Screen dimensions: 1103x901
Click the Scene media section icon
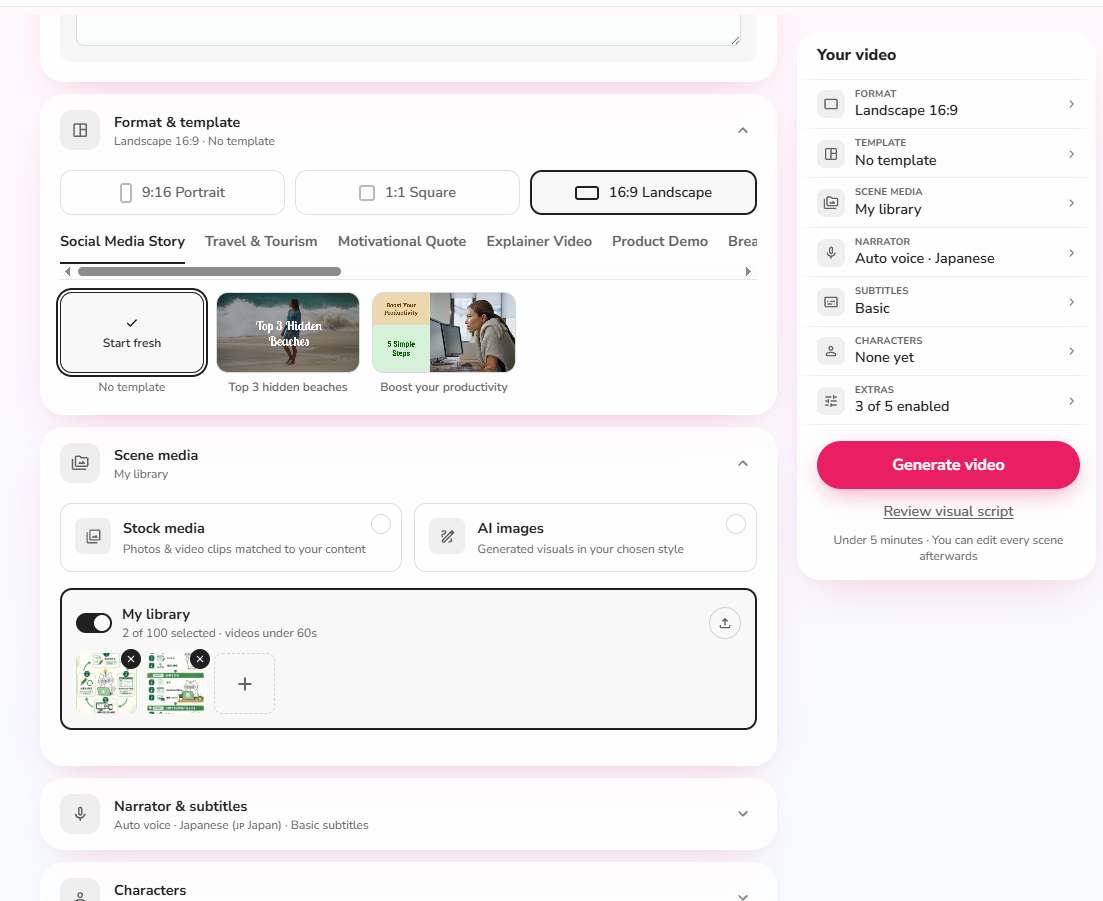[x=80, y=464]
